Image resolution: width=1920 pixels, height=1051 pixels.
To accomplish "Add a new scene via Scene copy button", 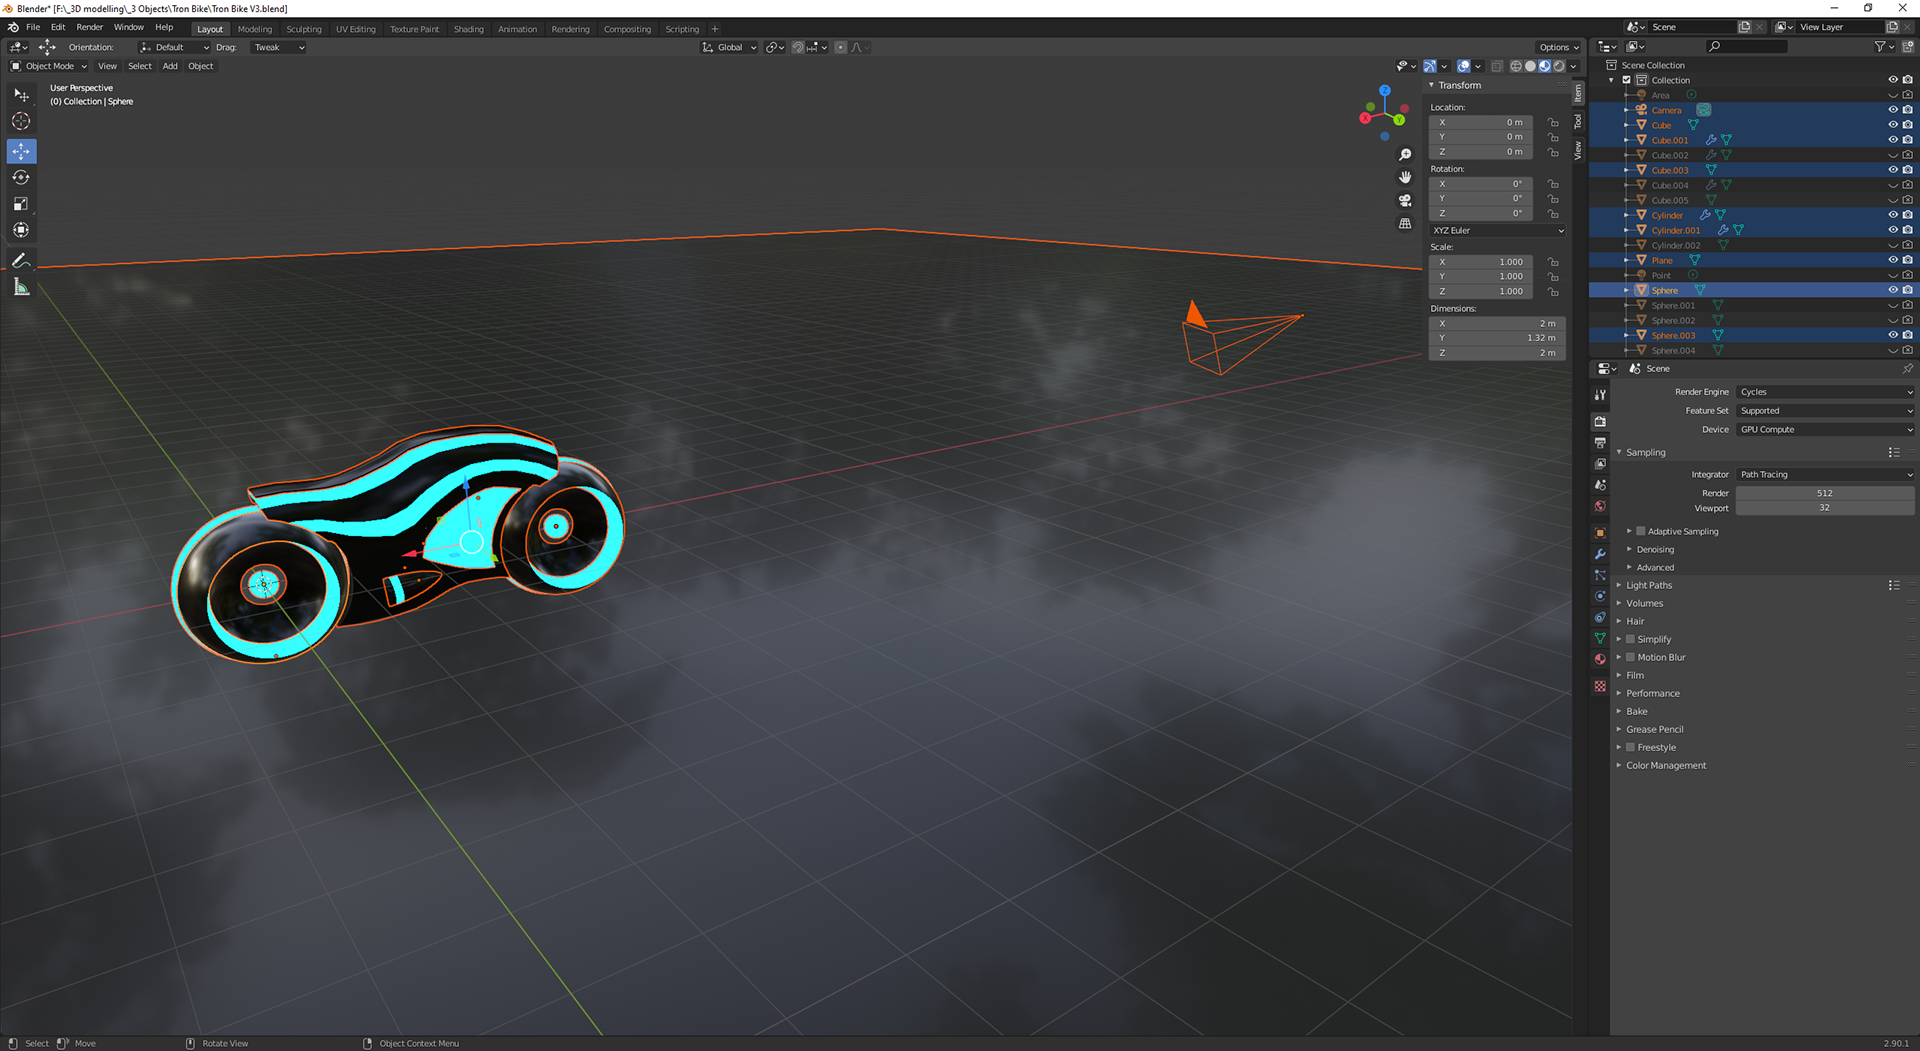I will tap(1744, 27).
